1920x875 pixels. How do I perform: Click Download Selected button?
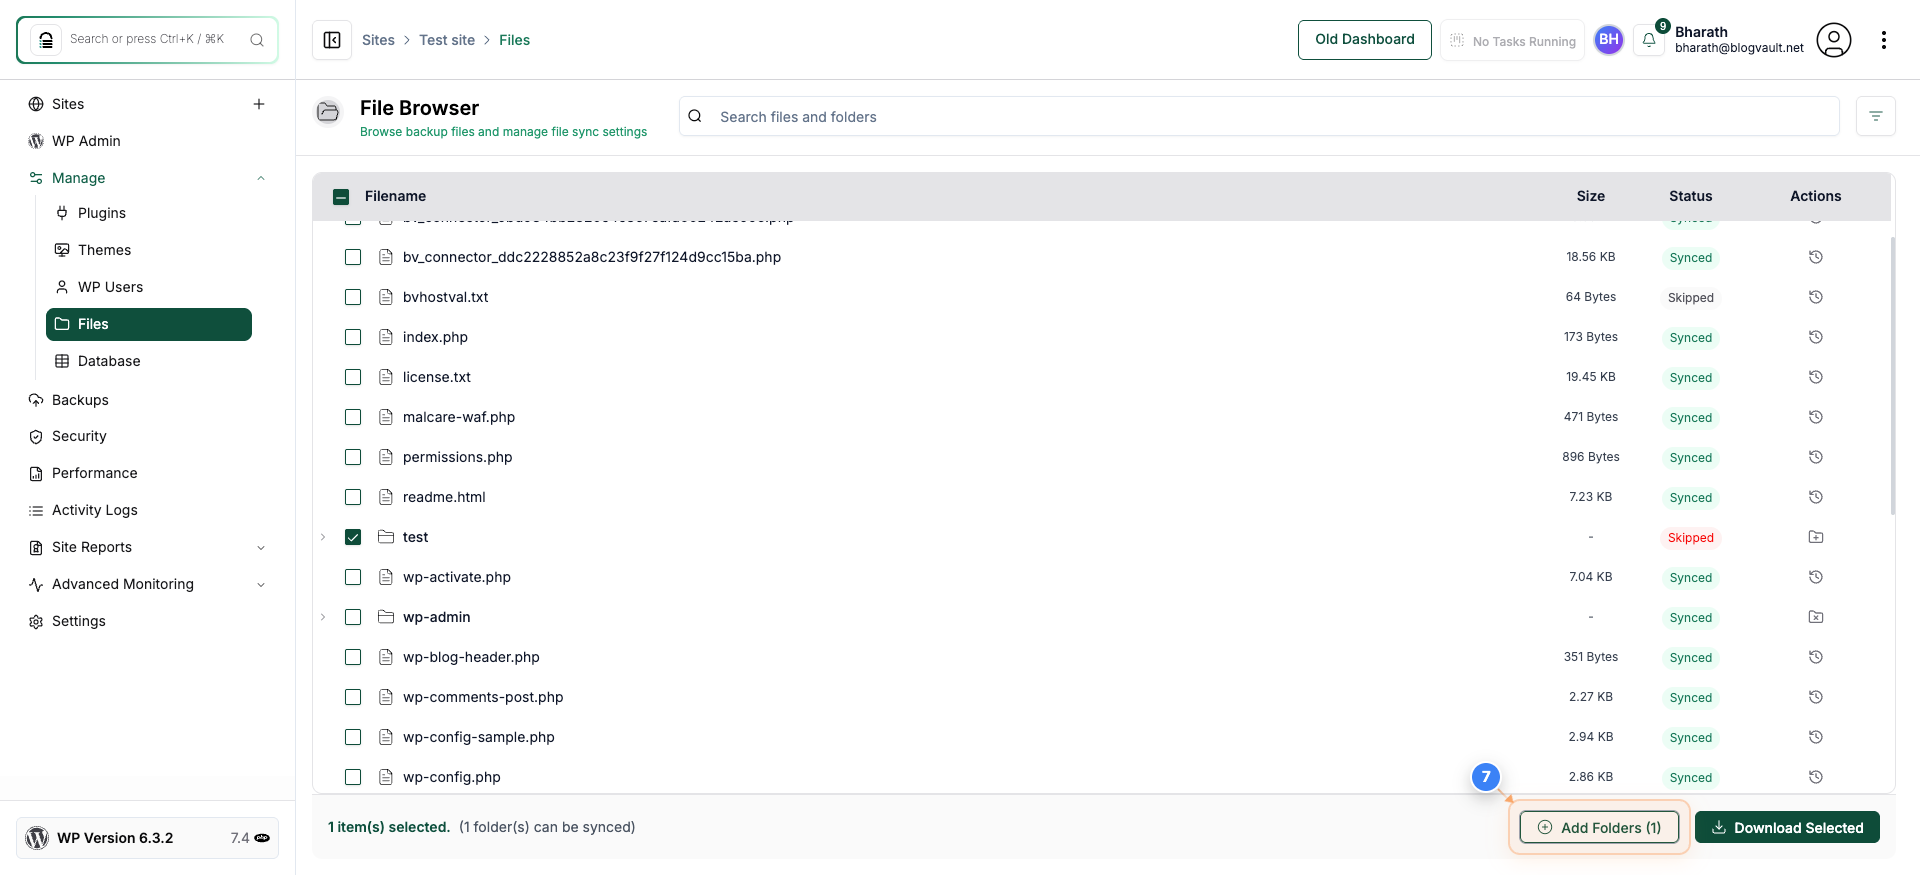(x=1787, y=827)
